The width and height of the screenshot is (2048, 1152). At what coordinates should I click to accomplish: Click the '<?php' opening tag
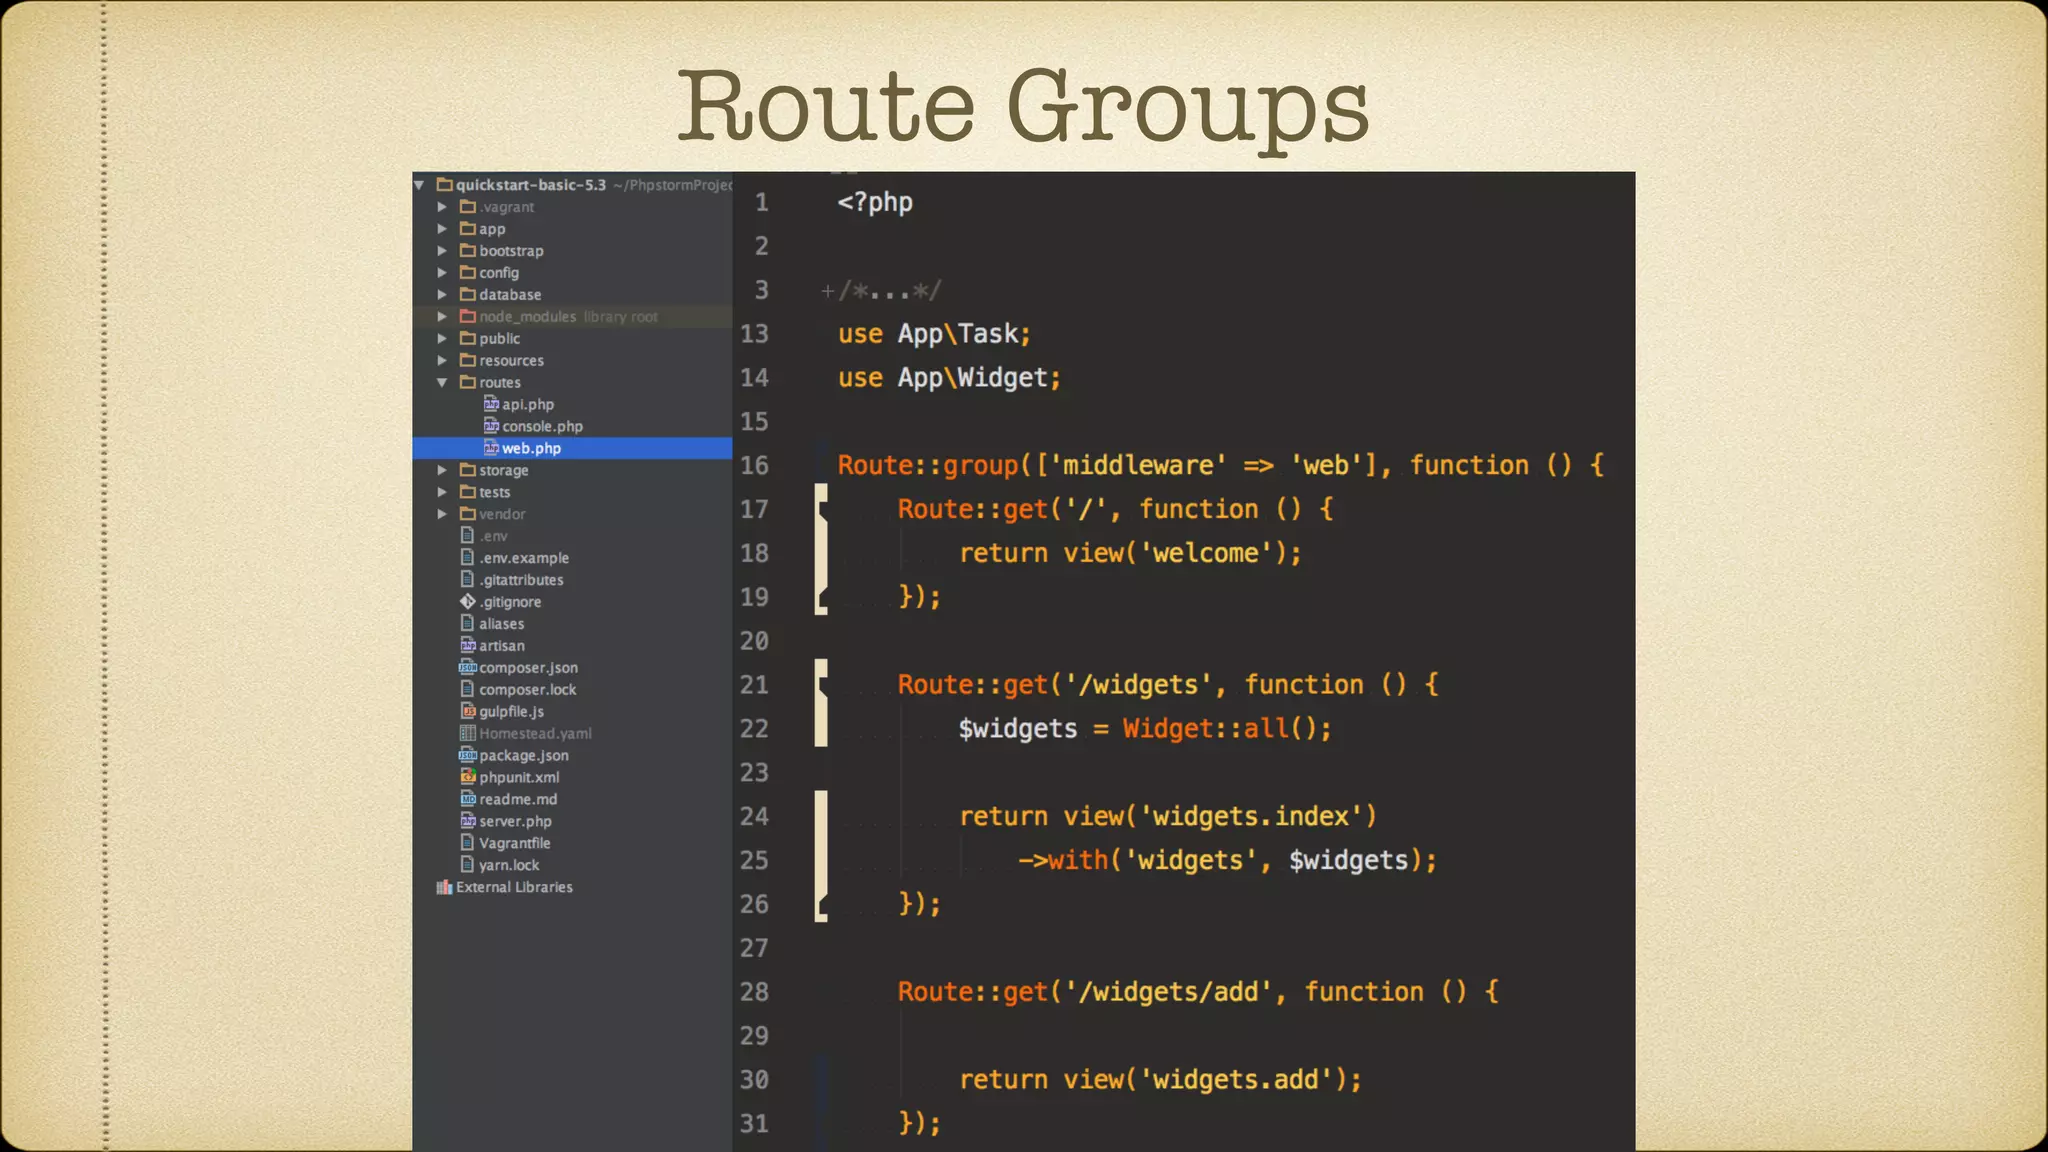coord(875,203)
